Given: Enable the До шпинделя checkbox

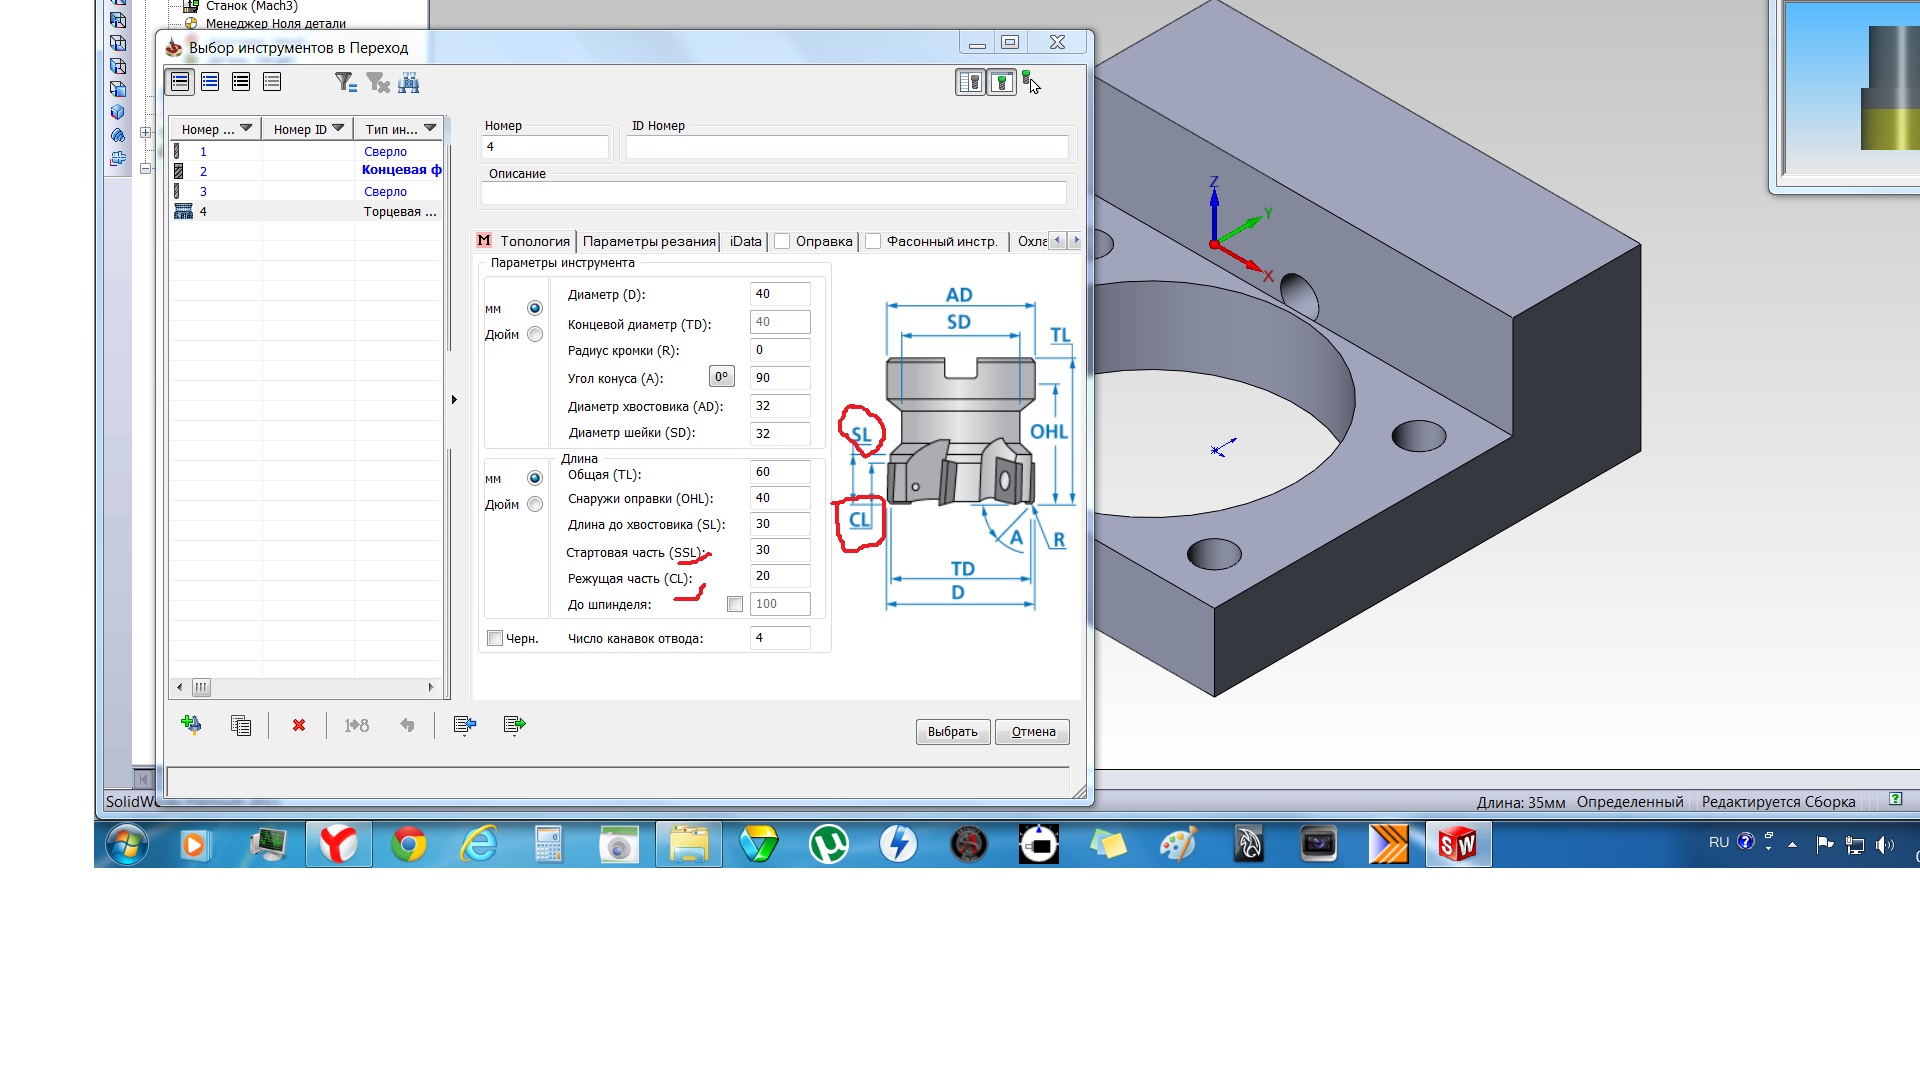Looking at the screenshot, I should 735,604.
